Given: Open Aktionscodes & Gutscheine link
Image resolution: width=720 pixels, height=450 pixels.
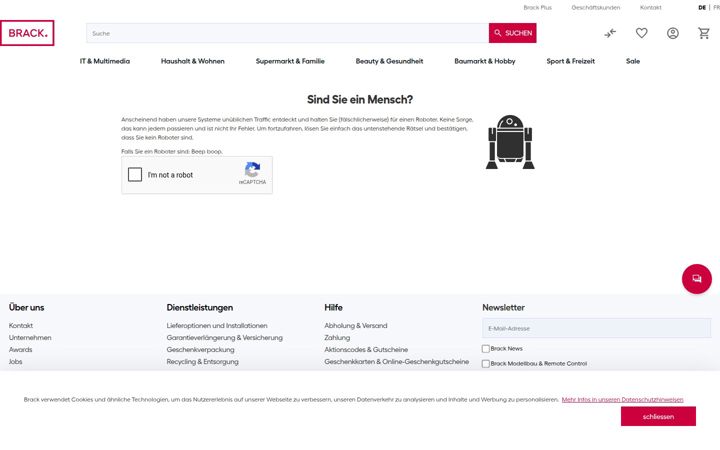Looking at the screenshot, I should [366, 349].
